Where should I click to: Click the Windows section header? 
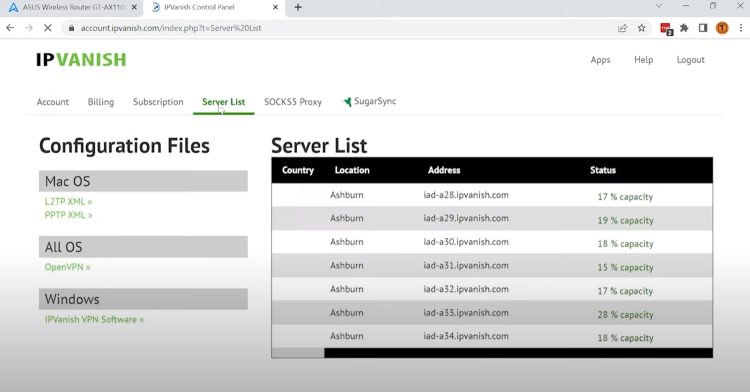[x=143, y=299]
